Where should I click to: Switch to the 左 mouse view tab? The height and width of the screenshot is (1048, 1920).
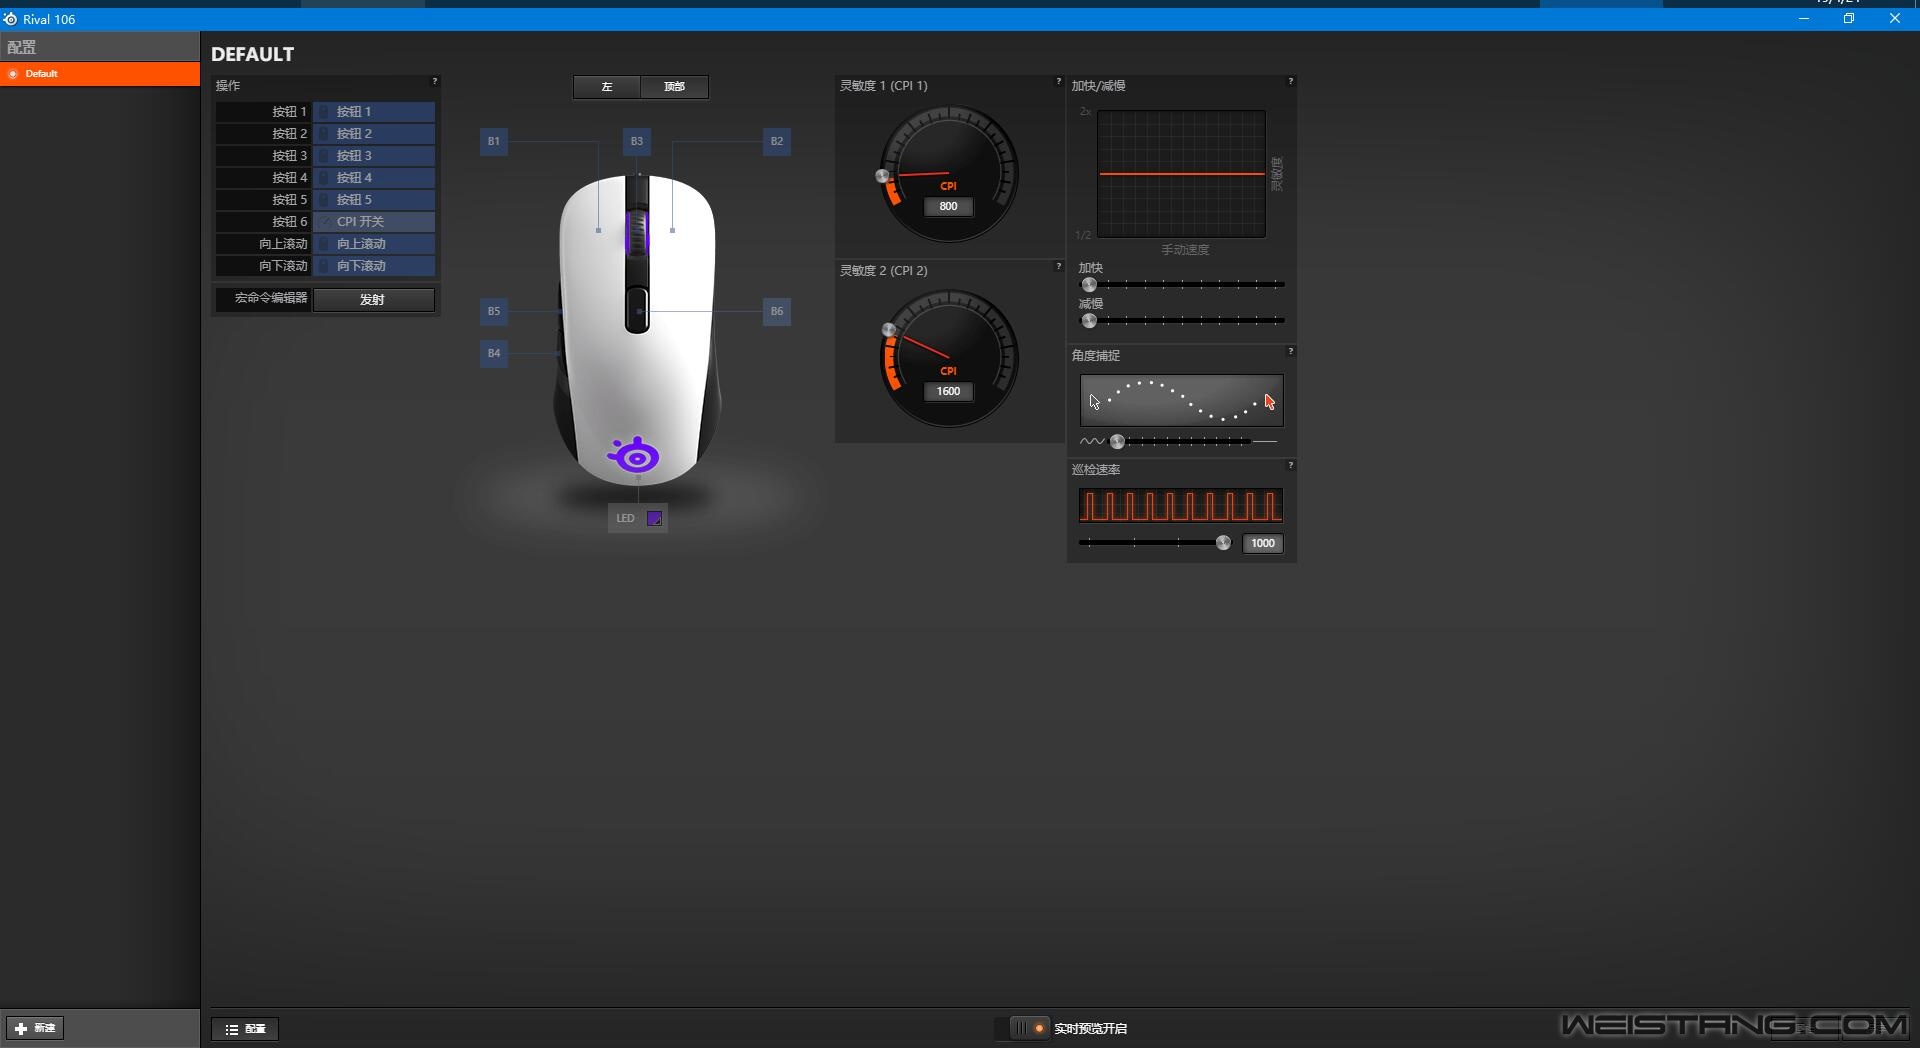coord(607,87)
